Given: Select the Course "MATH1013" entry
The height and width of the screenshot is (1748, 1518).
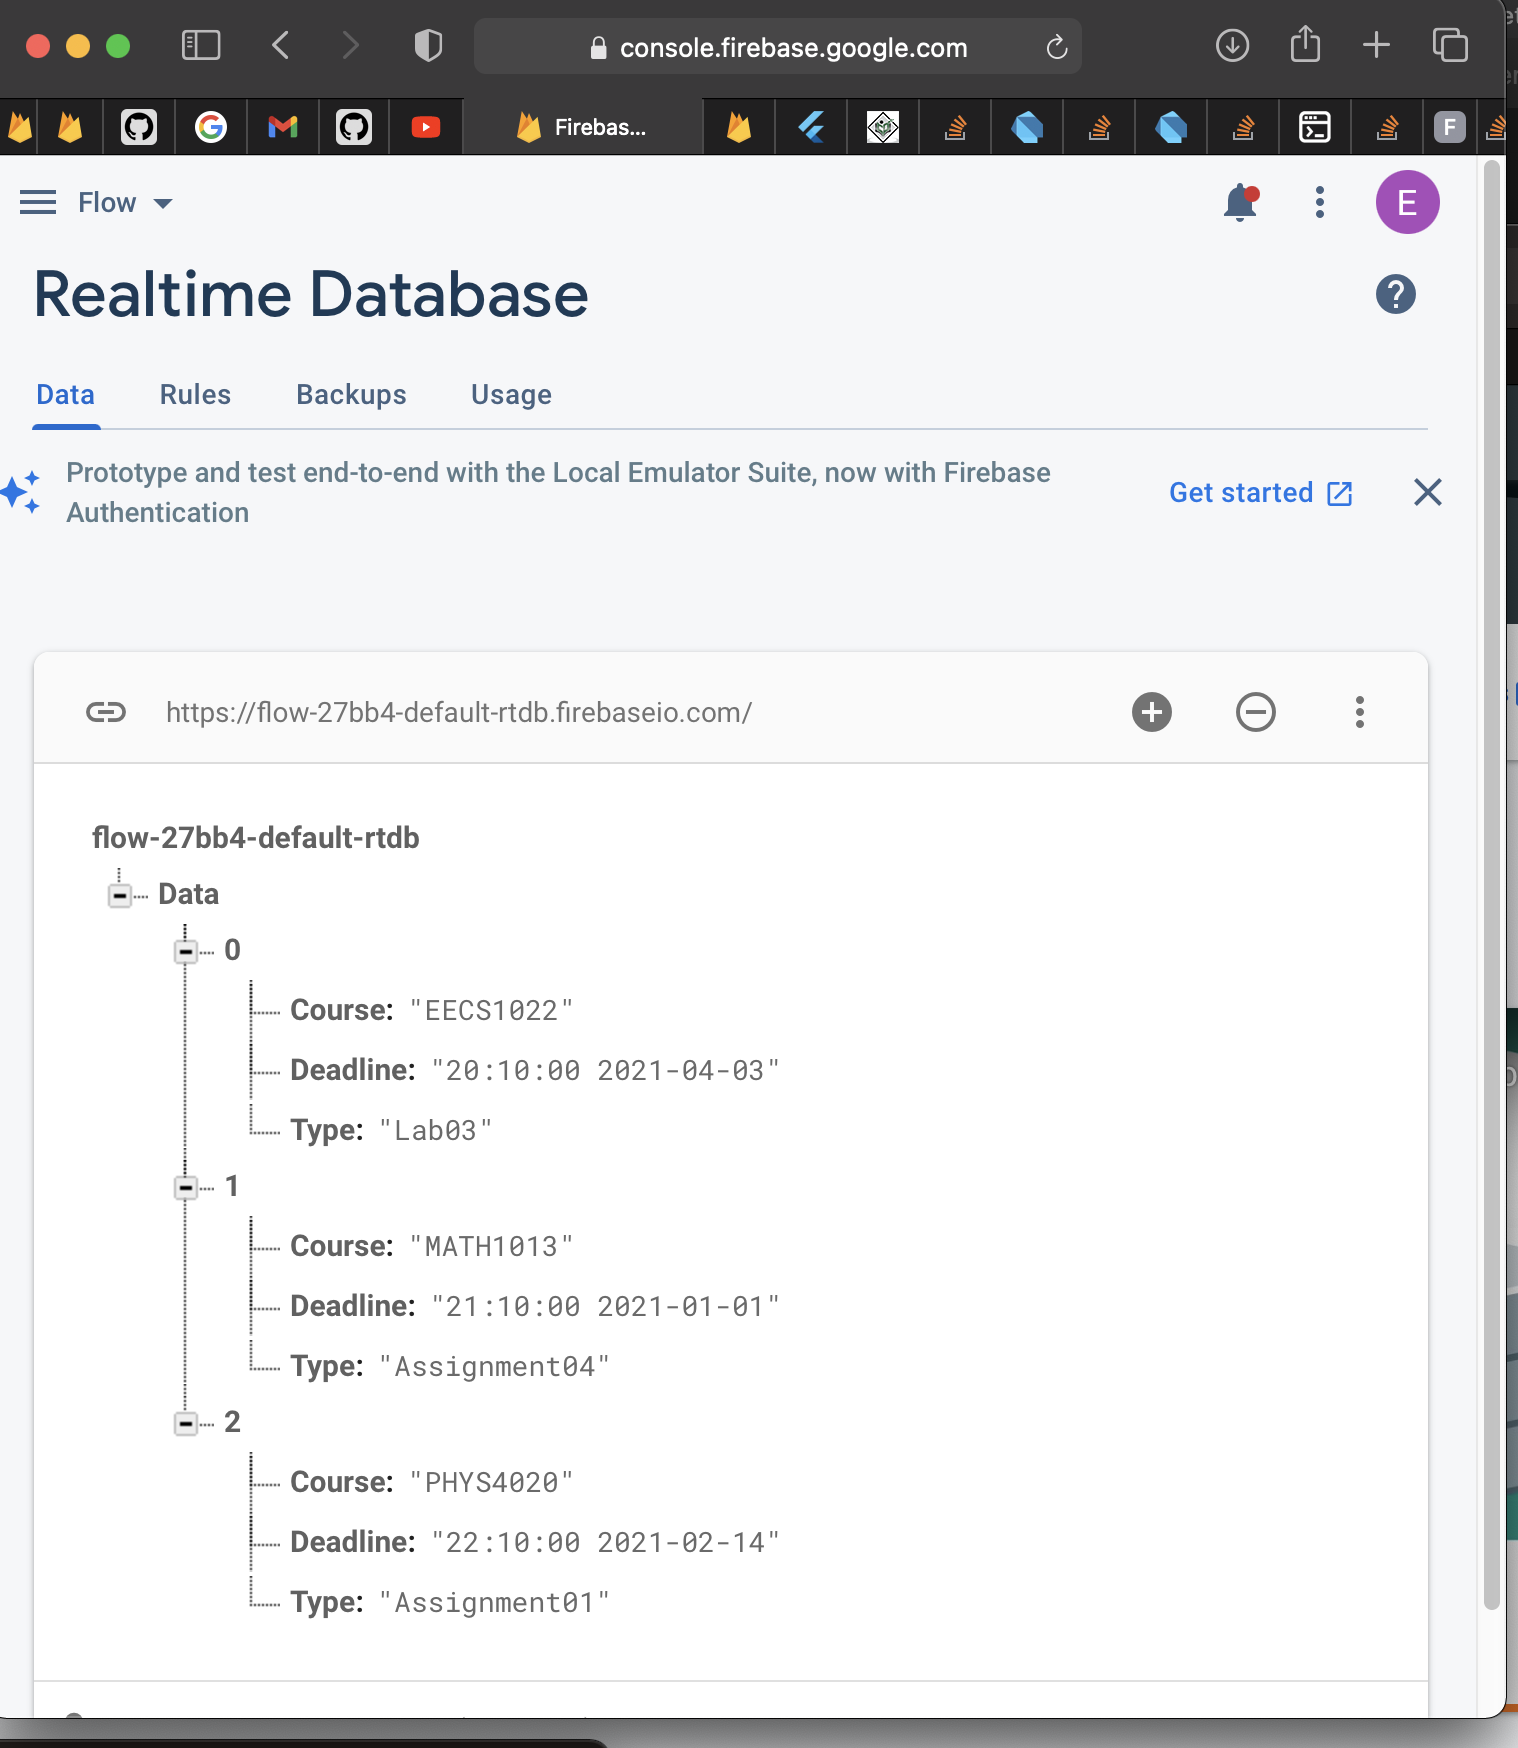Looking at the screenshot, I should tap(431, 1246).
